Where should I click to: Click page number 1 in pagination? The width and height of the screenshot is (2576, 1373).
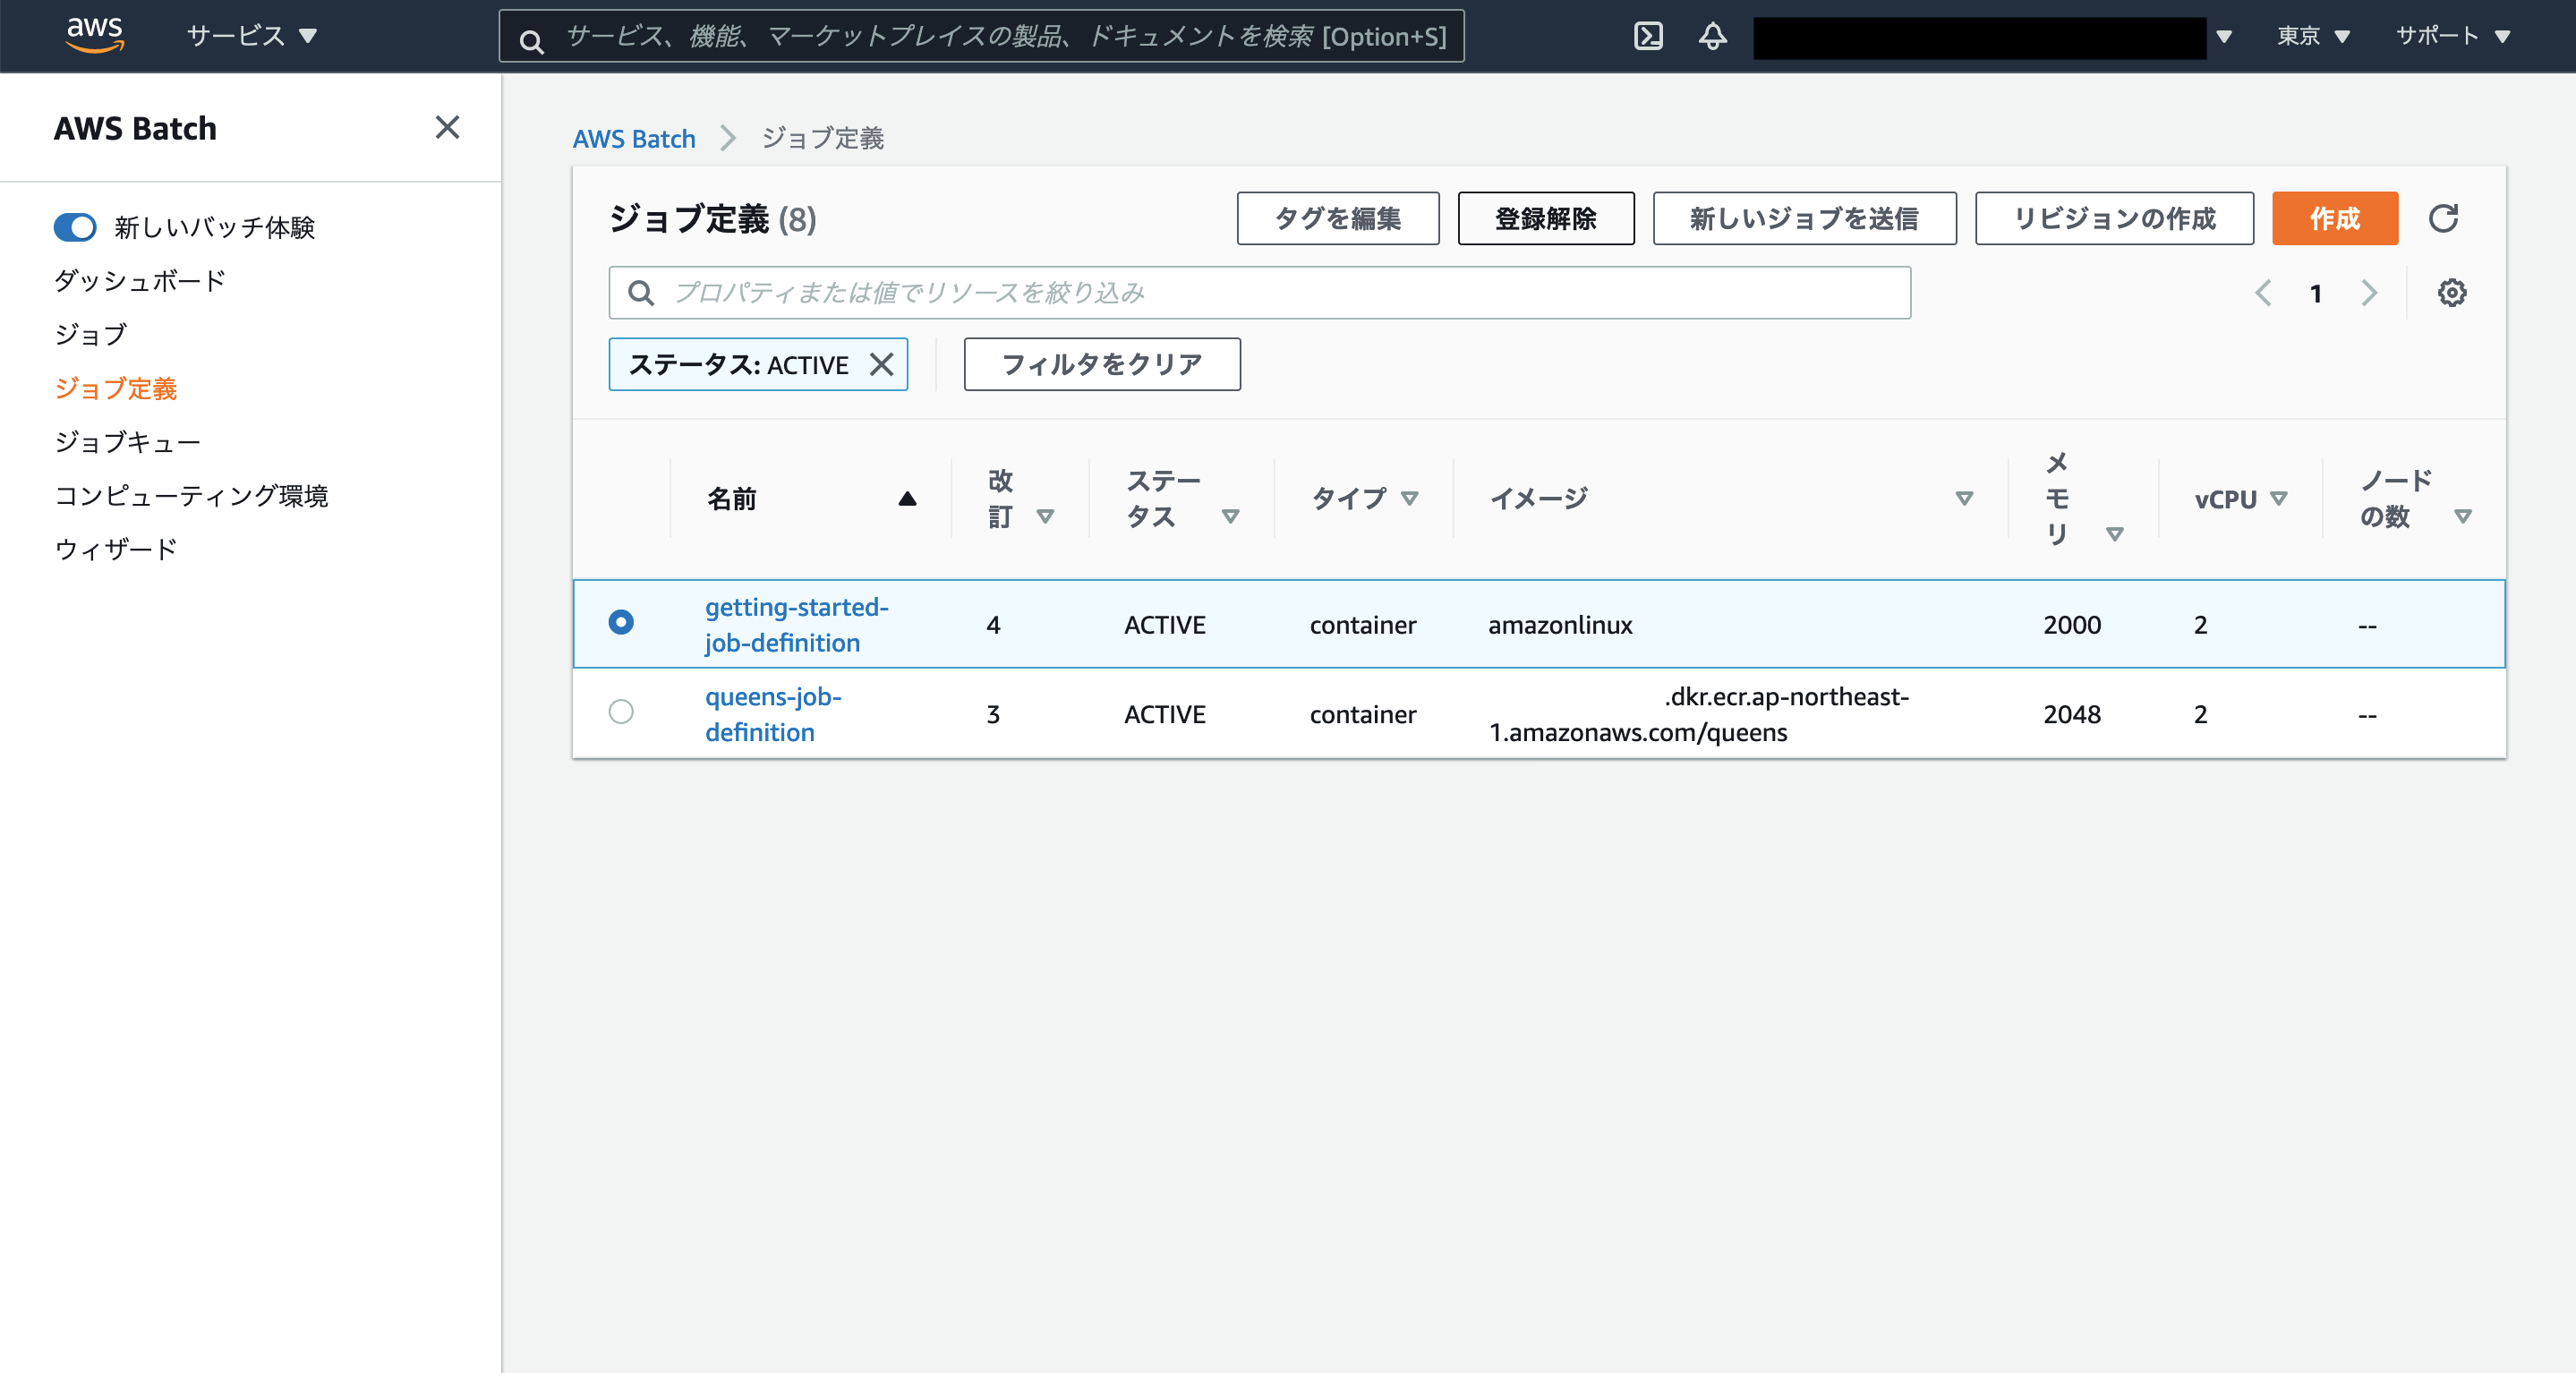[2316, 293]
